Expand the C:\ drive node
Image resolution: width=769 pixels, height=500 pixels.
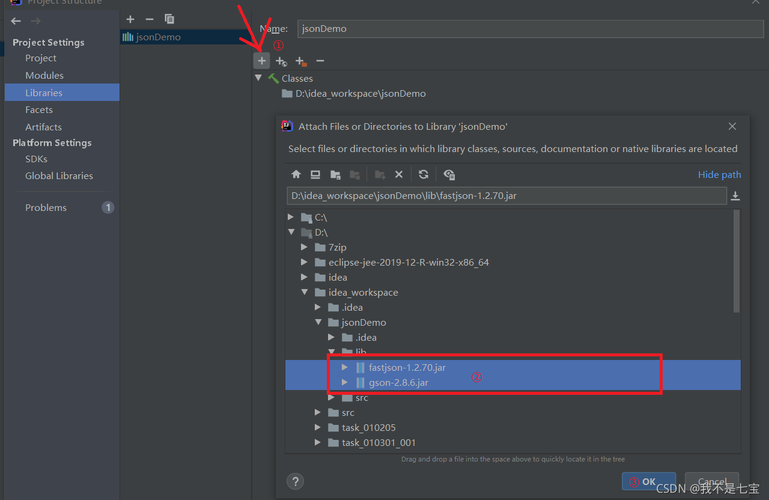tap(291, 217)
